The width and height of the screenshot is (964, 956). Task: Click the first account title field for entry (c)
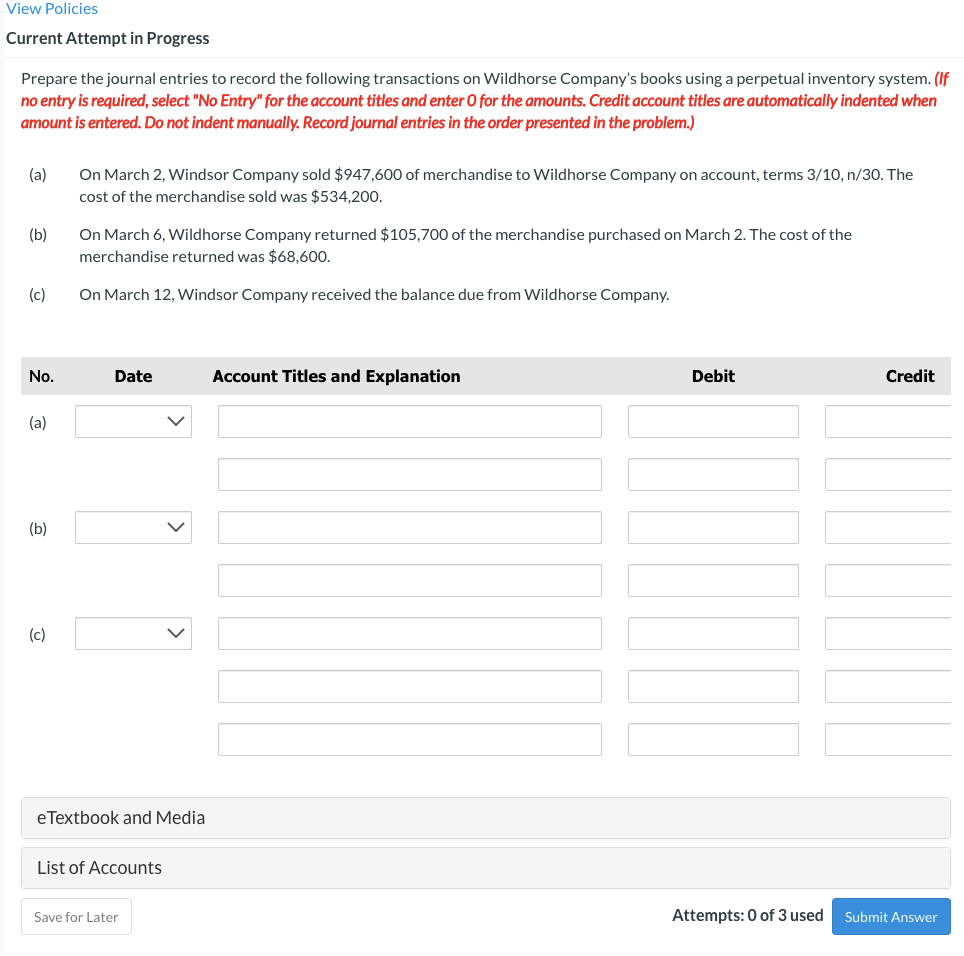(x=409, y=633)
